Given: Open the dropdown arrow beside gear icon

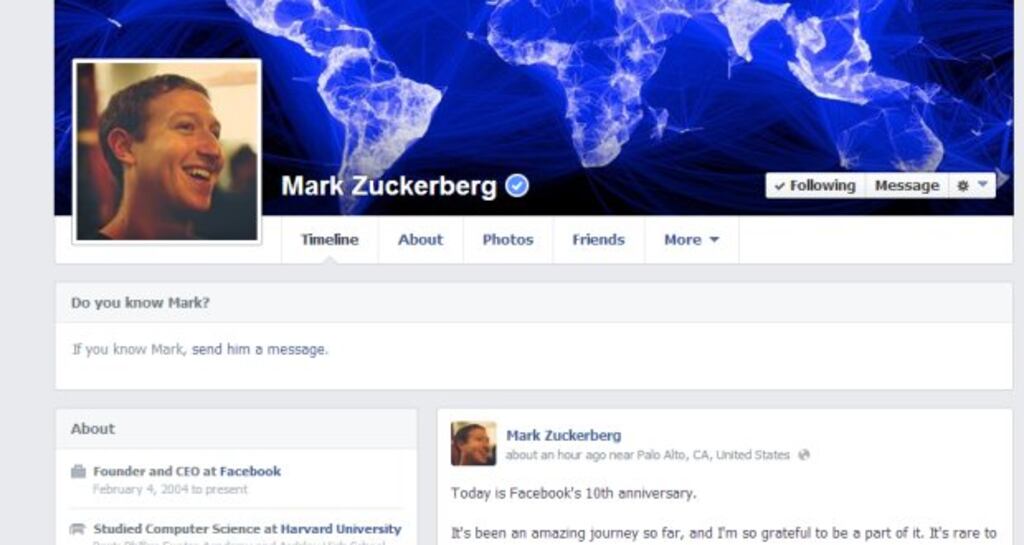Looking at the screenshot, I should (x=983, y=185).
